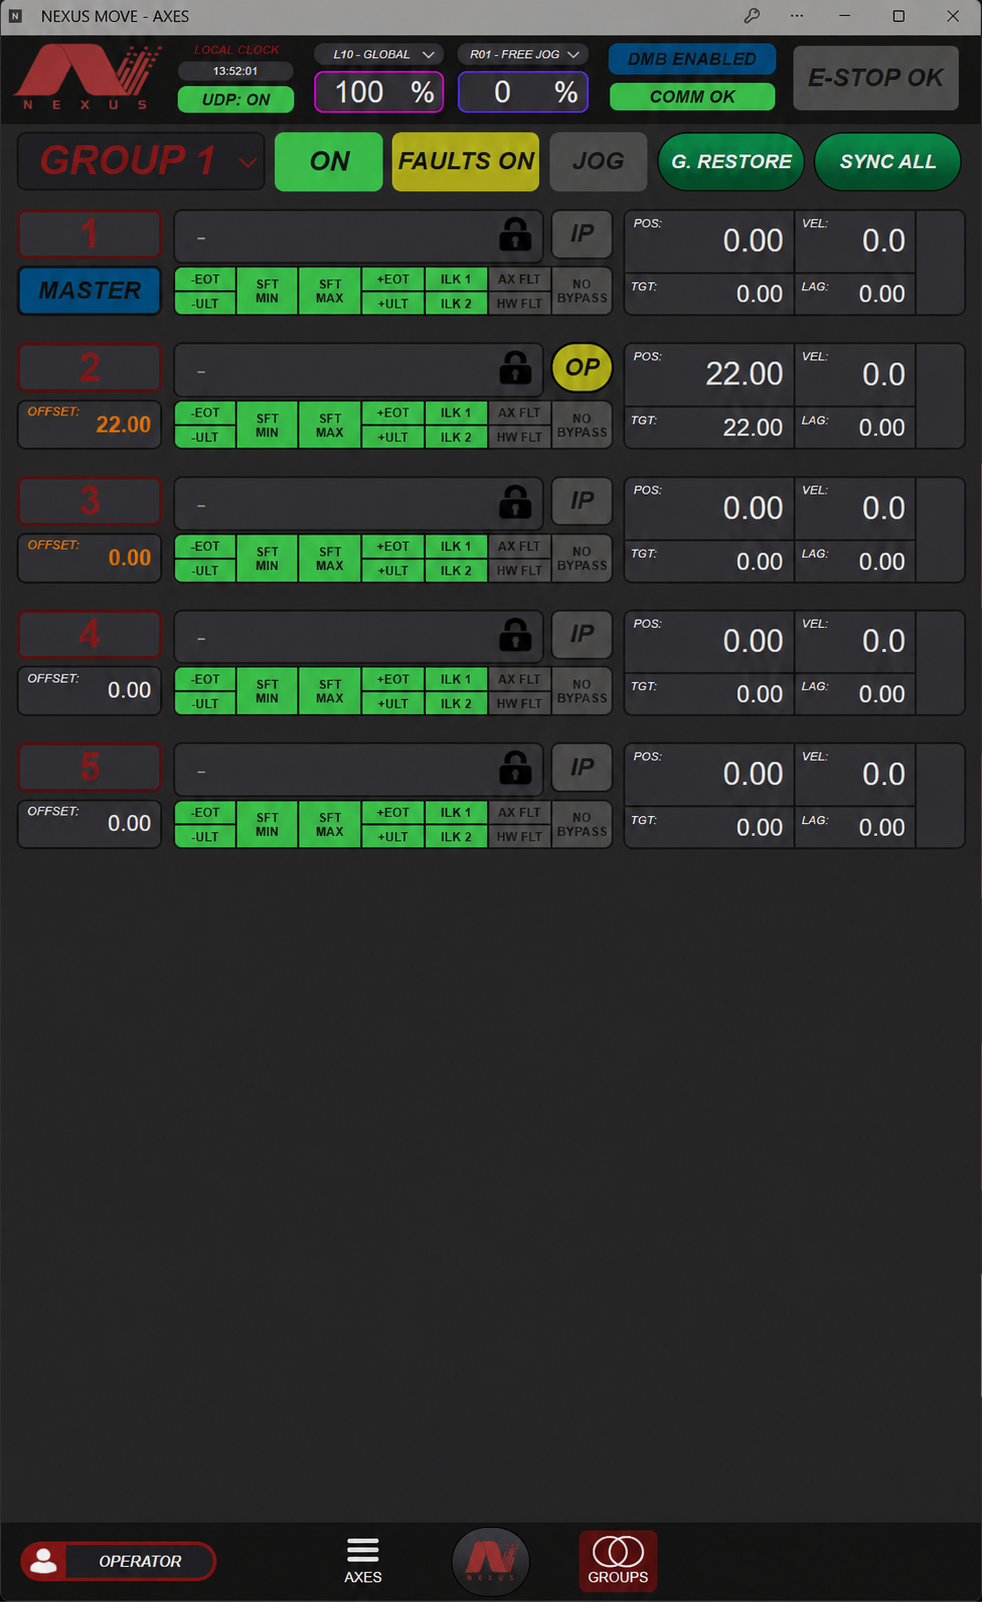This screenshot has height=1602, width=982.
Task: Open the R01 - FREE JOG dropdown
Action: click(x=523, y=54)
